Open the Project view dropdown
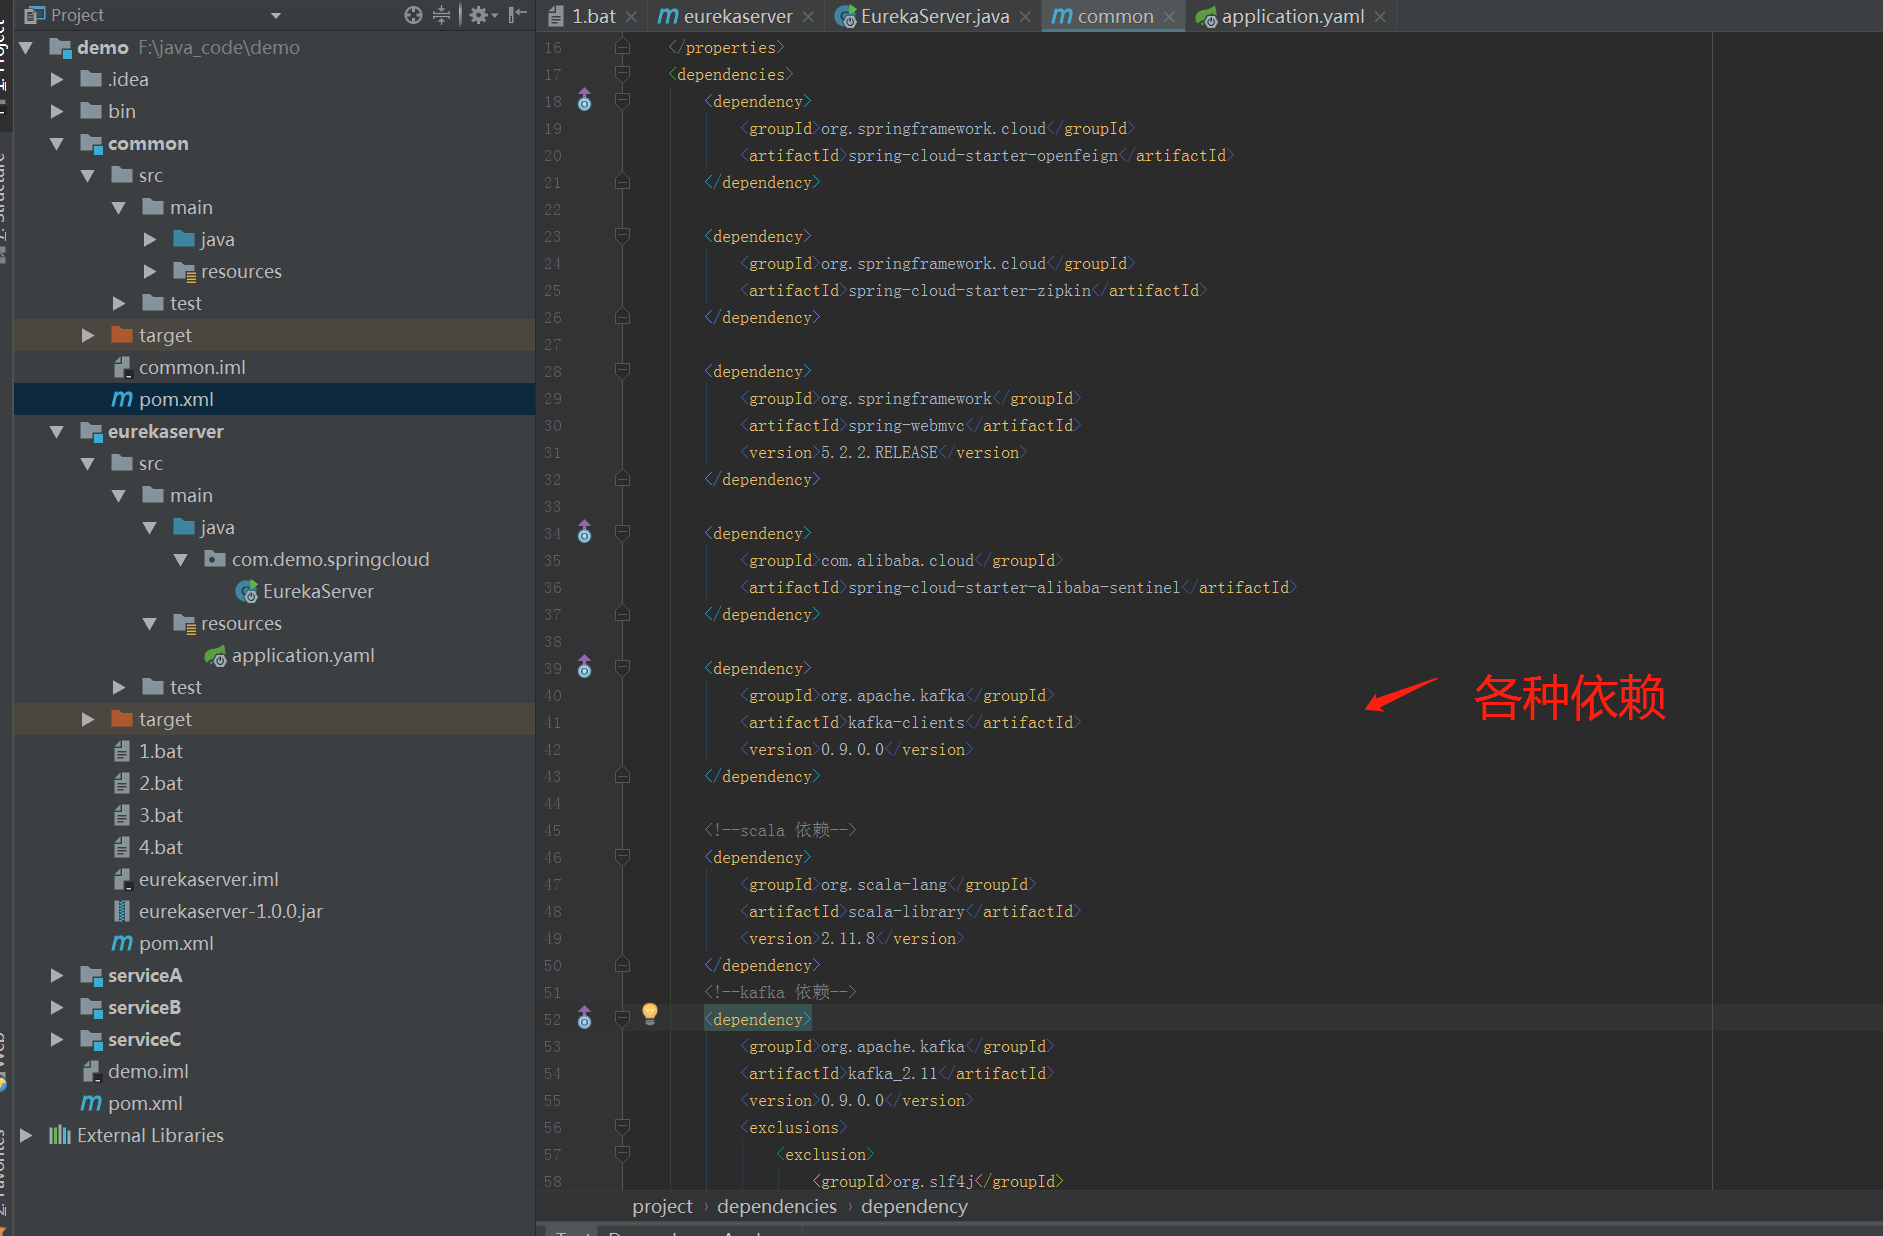This screenshot has height=1236, width=1883. [x=276, y=15]
